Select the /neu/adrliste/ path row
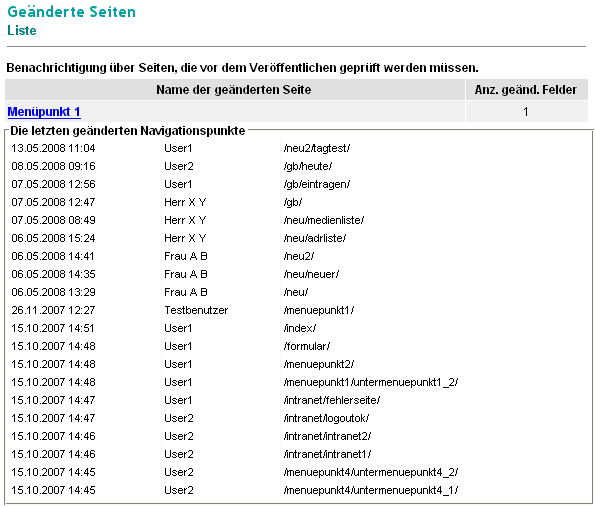Screen dimensions: 596x507 tap(314, 238)
